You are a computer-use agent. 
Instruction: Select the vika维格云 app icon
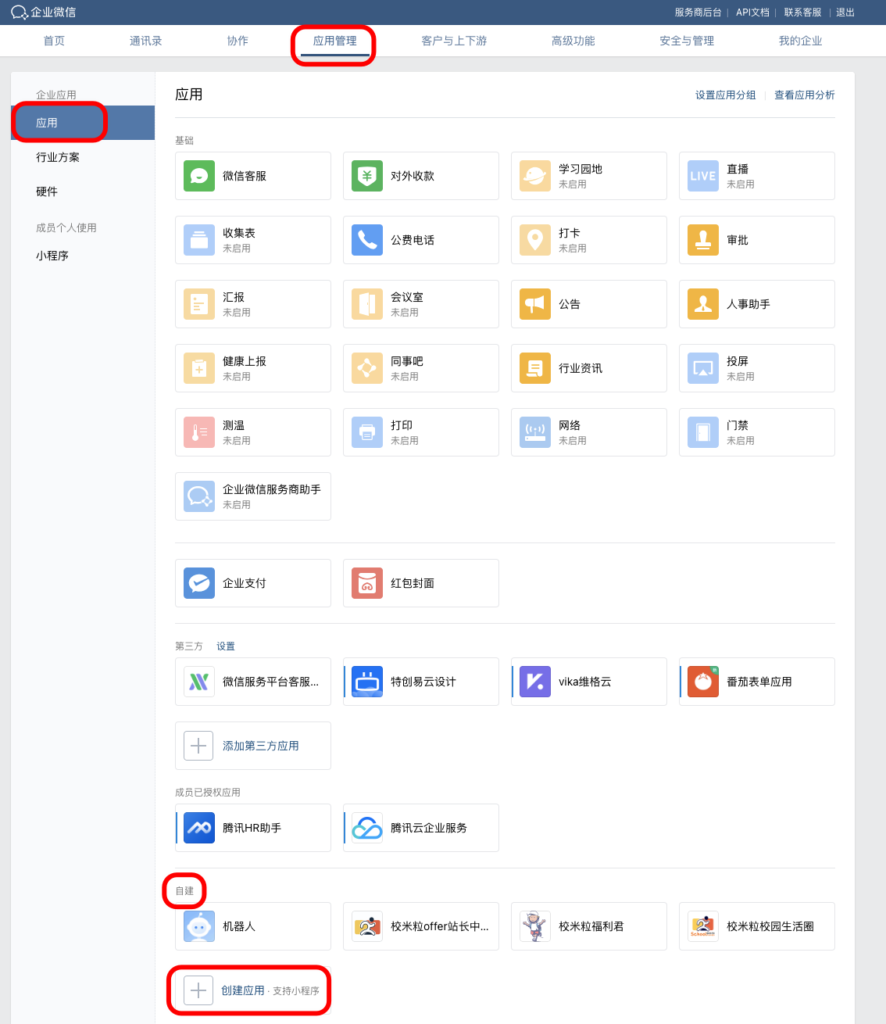(x=535, y=682)
